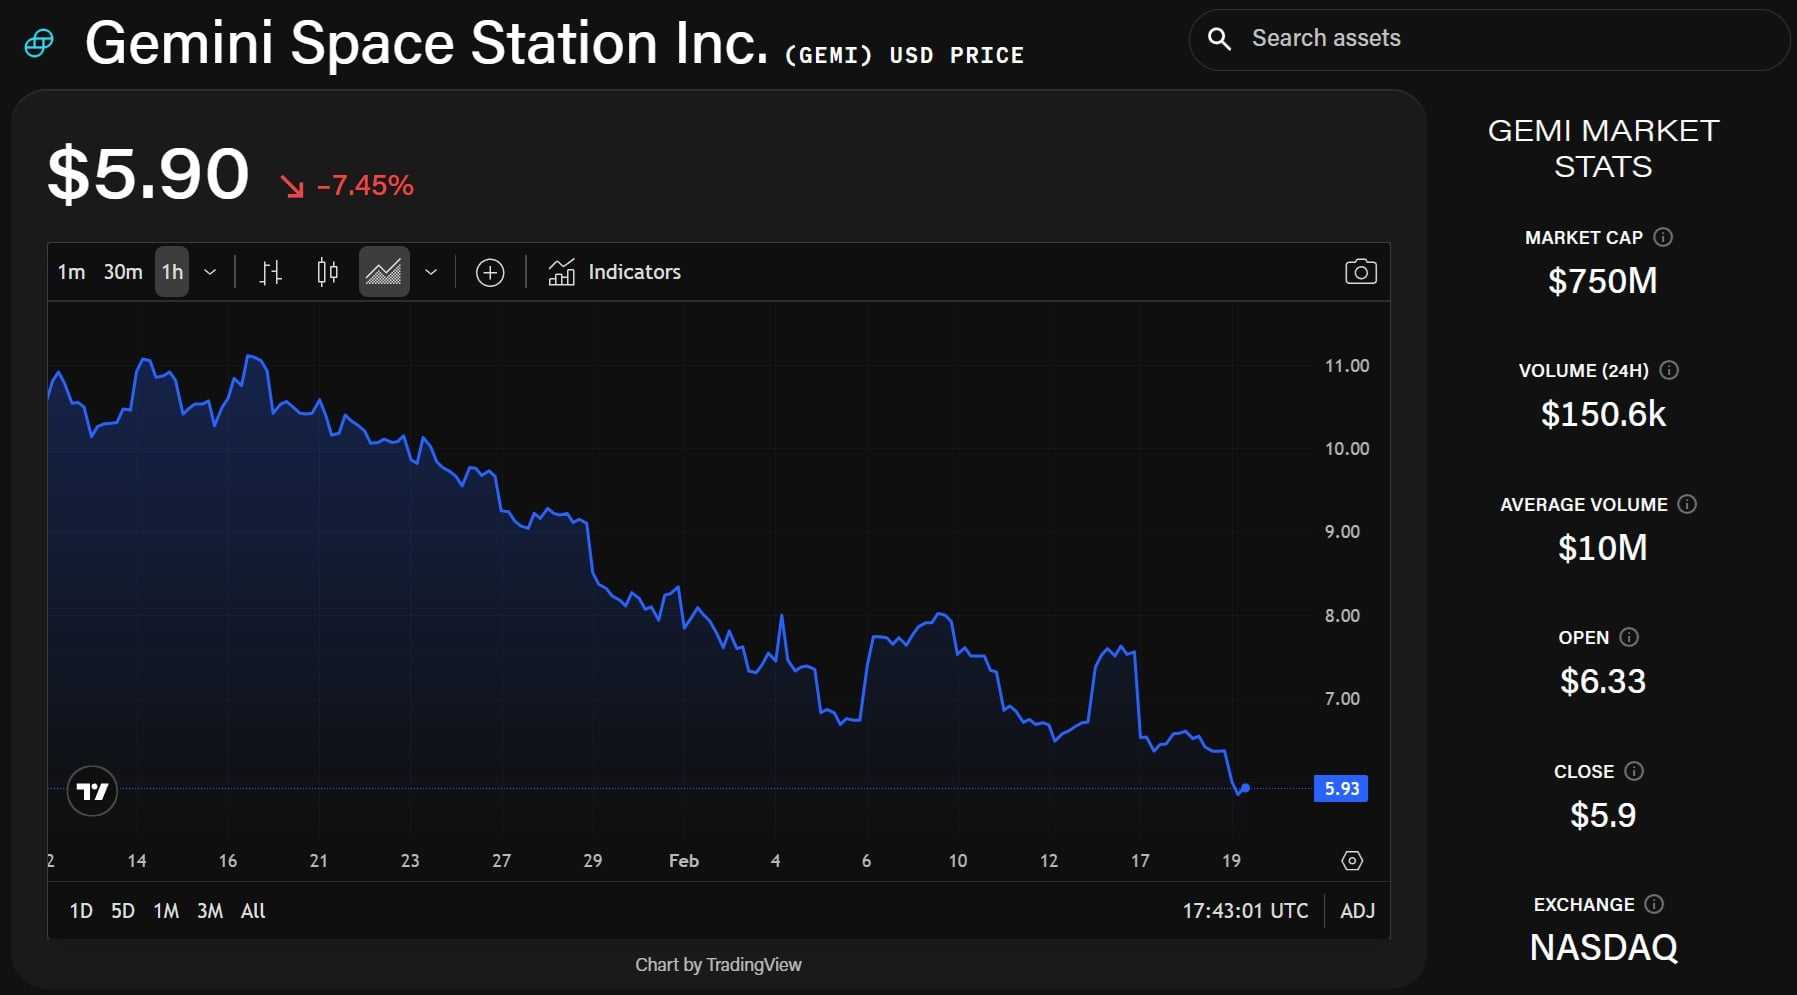Open the chart settings gear icon

[1353, 860]
